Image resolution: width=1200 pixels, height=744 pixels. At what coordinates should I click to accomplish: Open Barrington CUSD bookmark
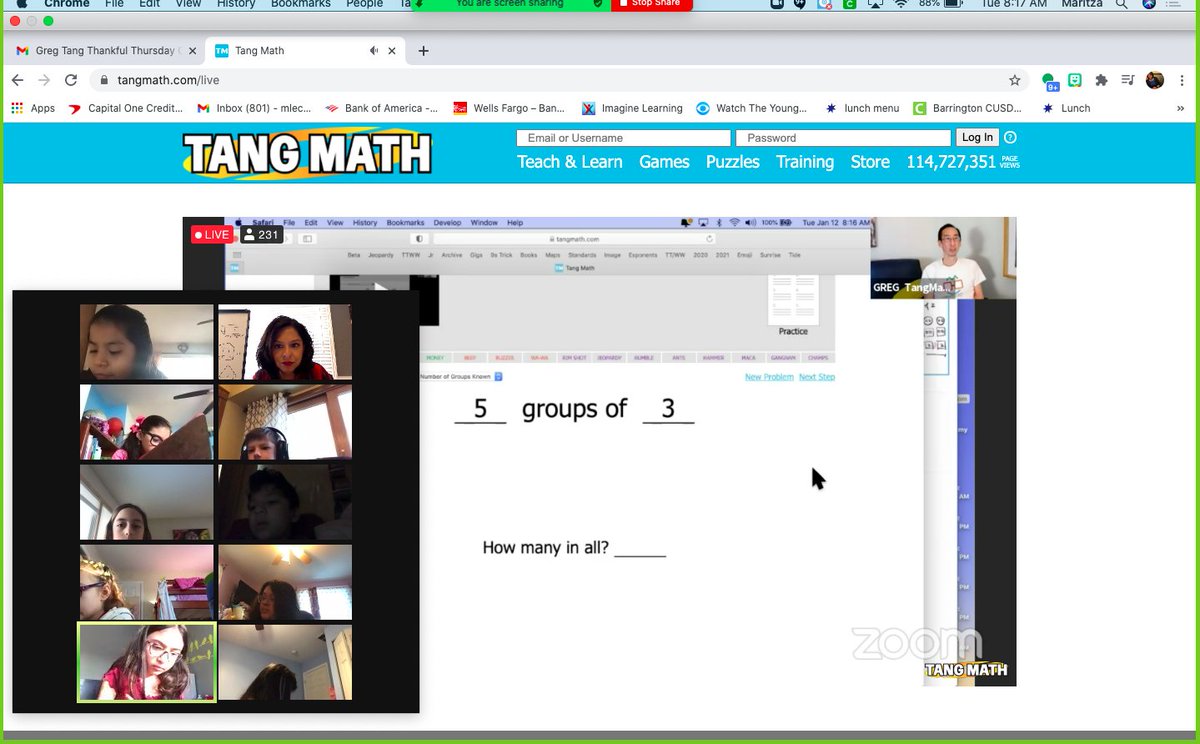pyautogui.click(x=968, y=108)
